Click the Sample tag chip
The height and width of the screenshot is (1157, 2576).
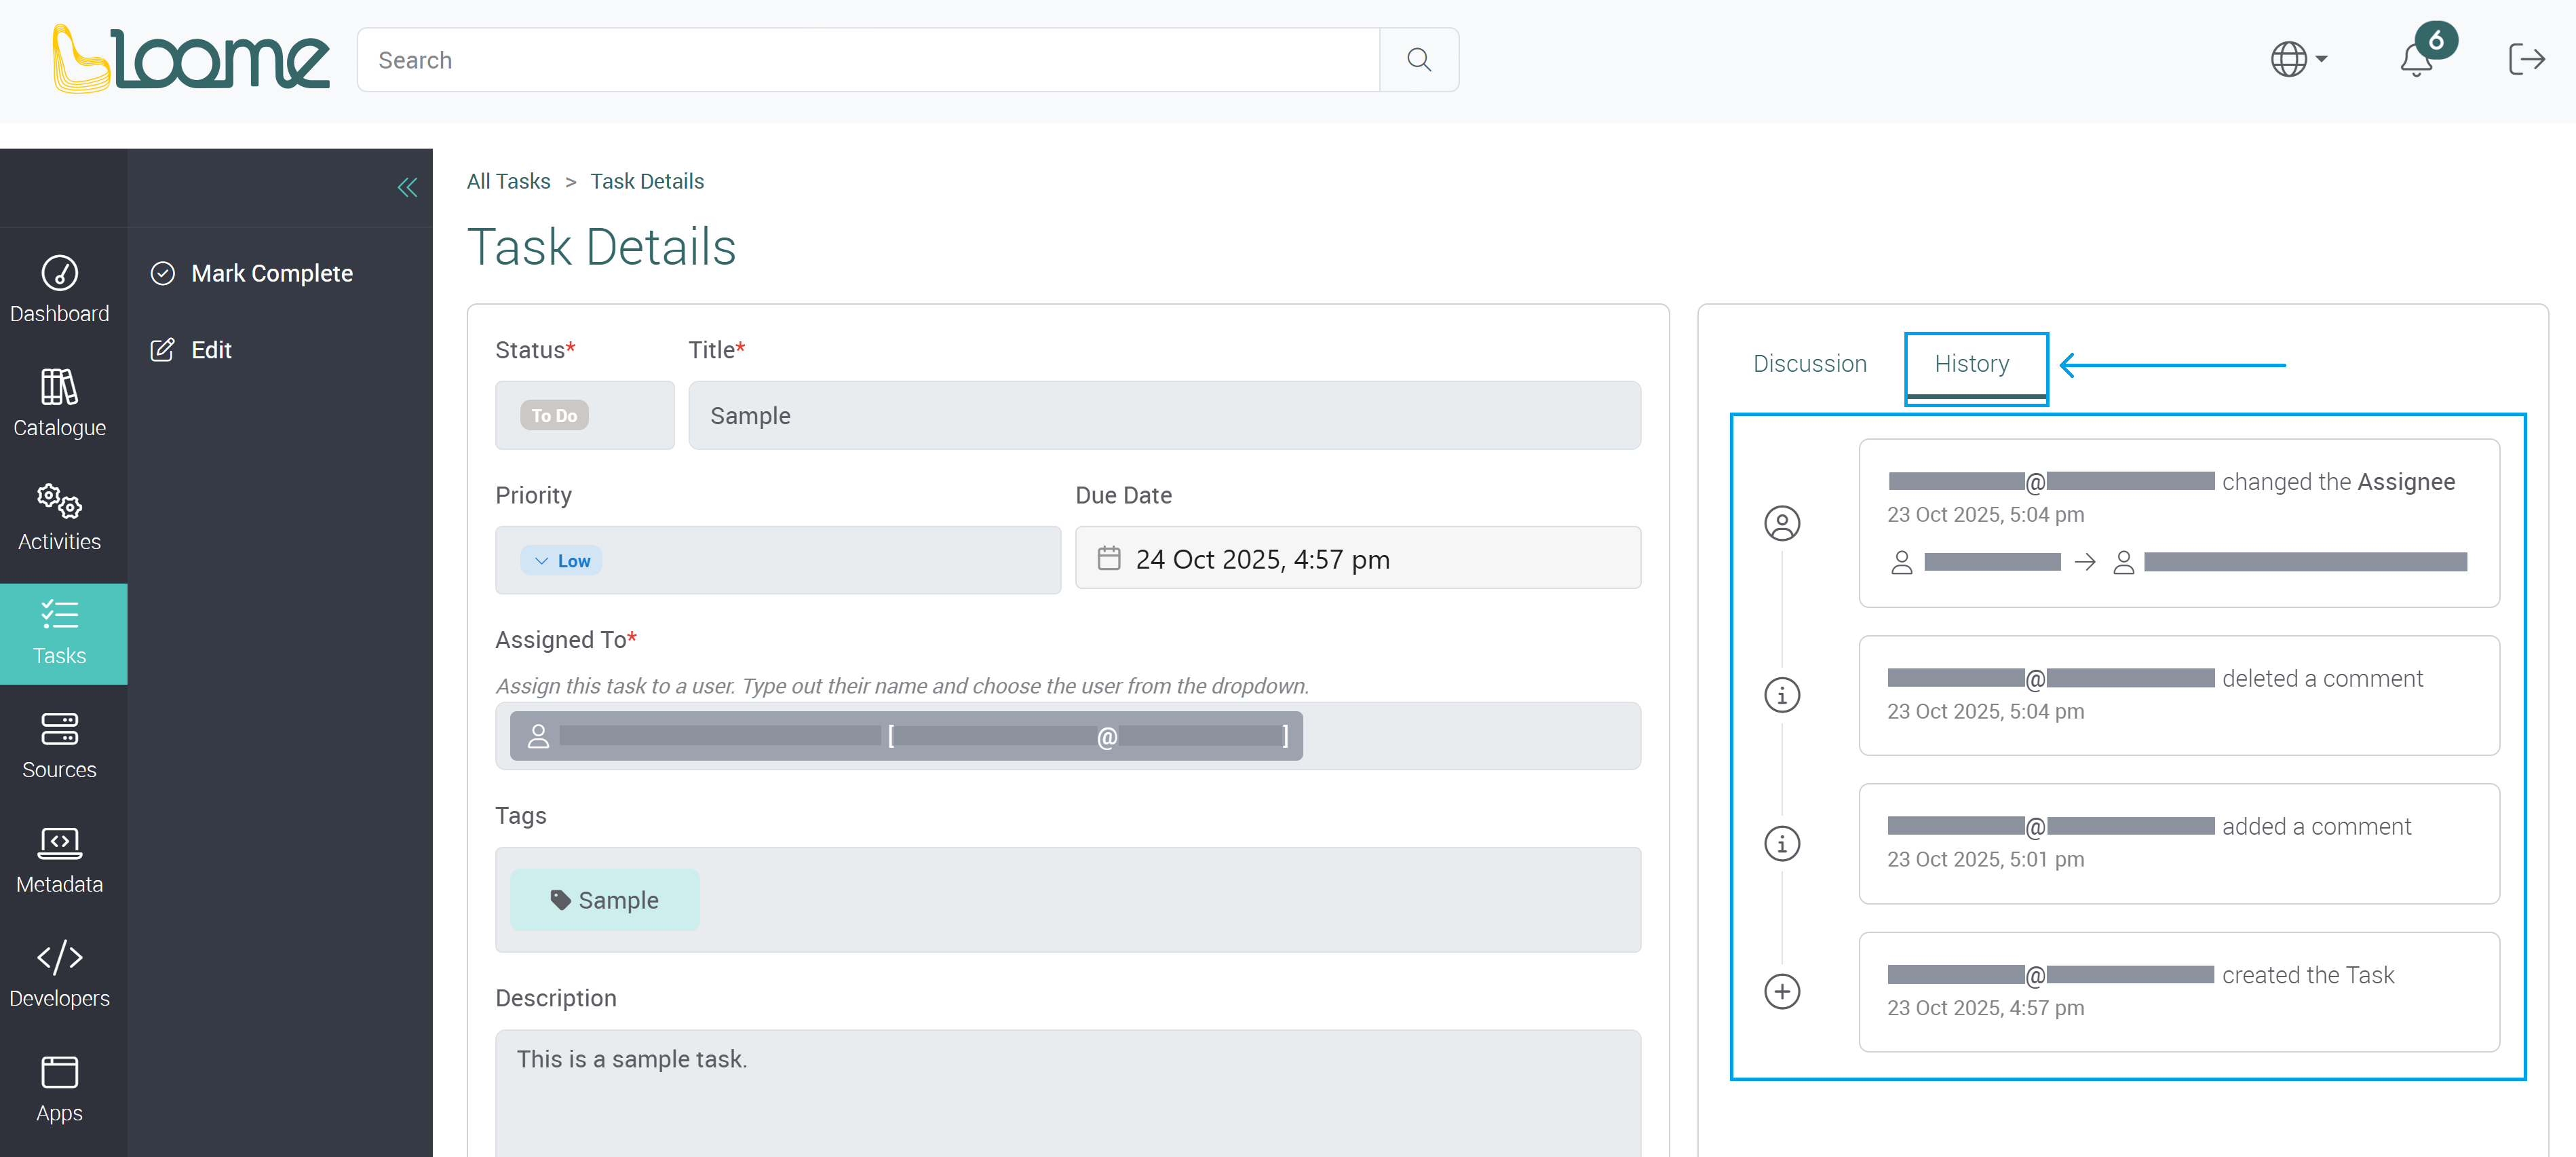pos(604,899)
